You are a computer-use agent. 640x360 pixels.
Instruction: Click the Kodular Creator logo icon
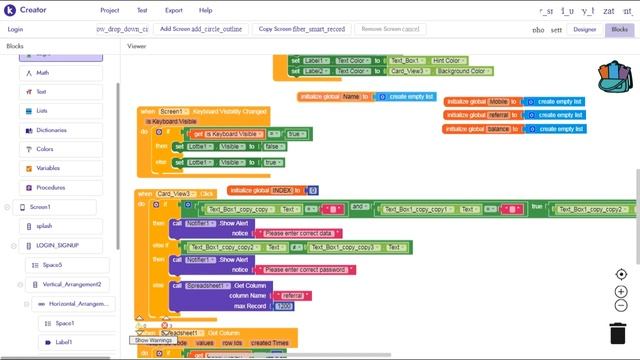[x=10, y=10]
